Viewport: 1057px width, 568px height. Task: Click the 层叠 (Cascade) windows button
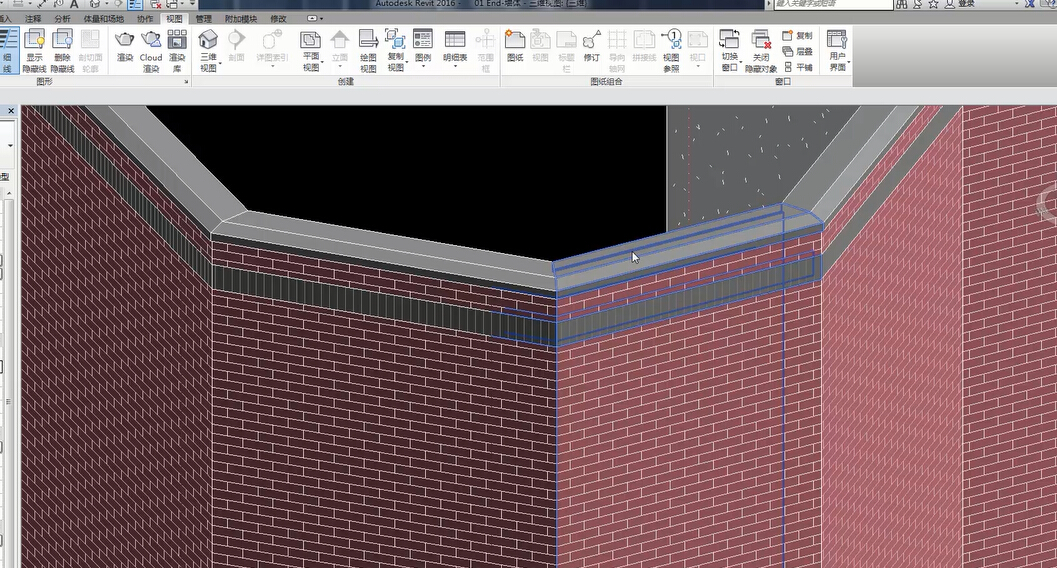[798, 51]
